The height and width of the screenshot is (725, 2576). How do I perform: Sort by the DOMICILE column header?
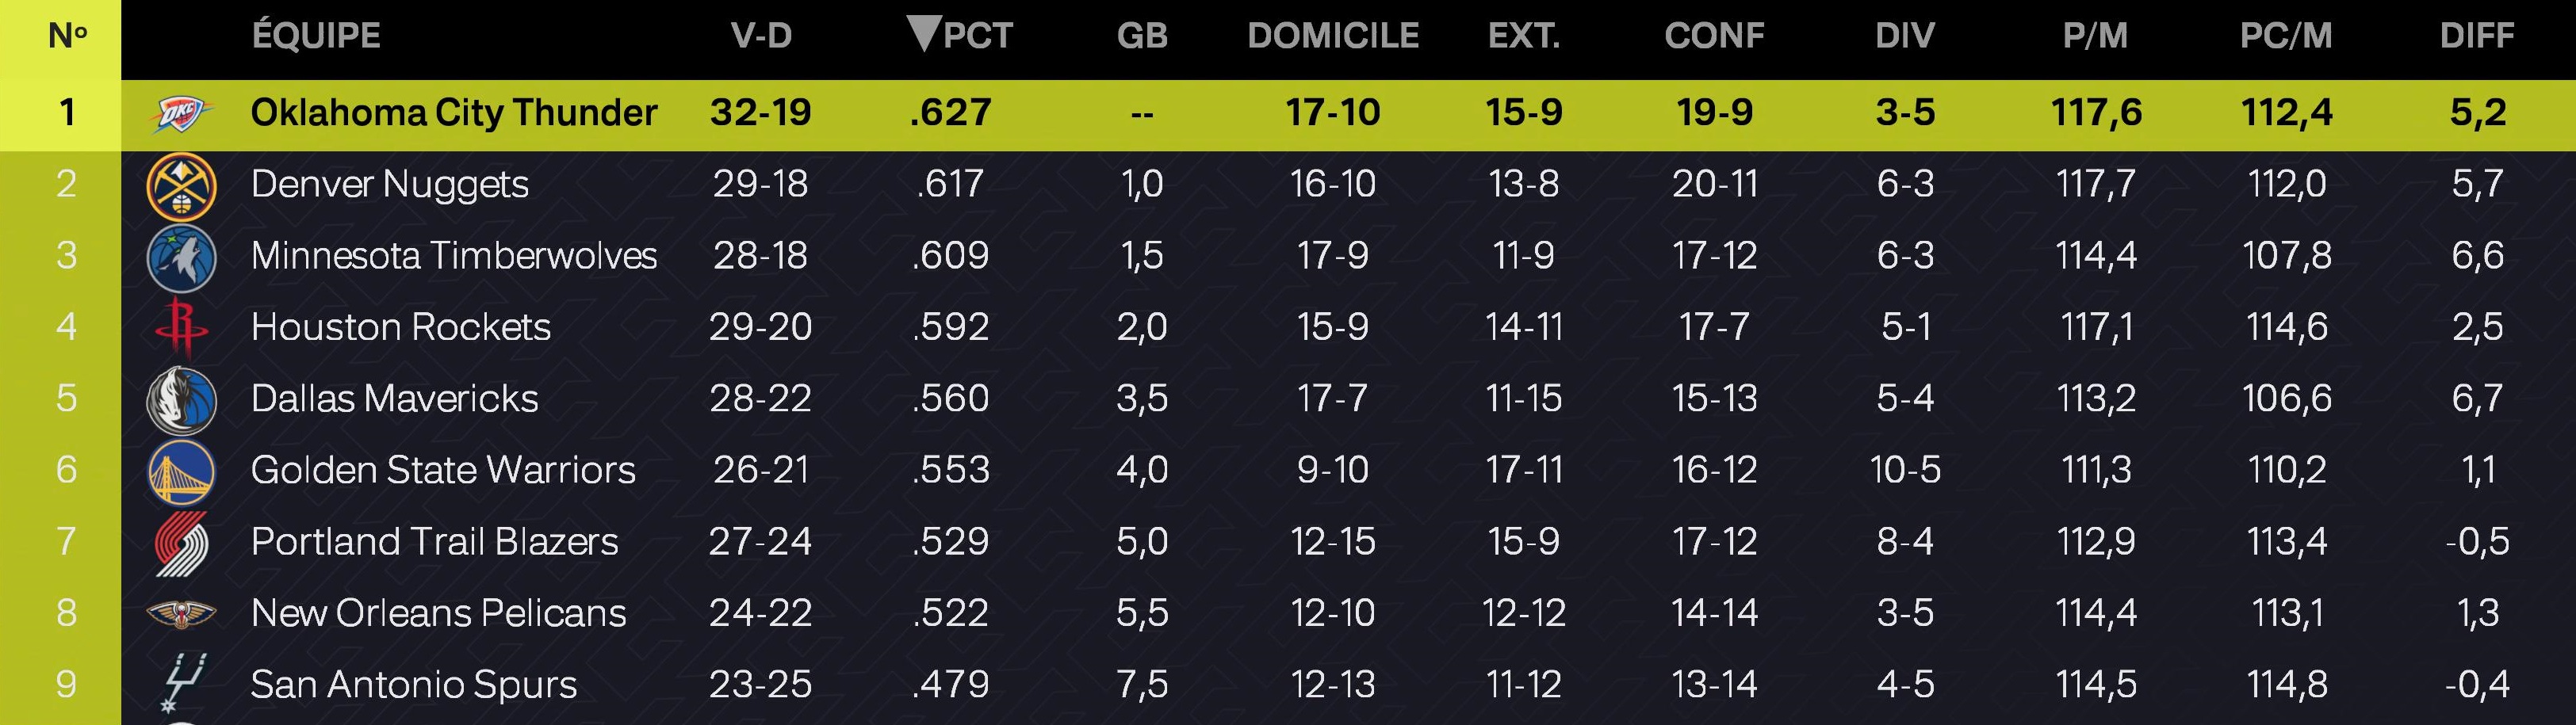(x=1333, y=36)
